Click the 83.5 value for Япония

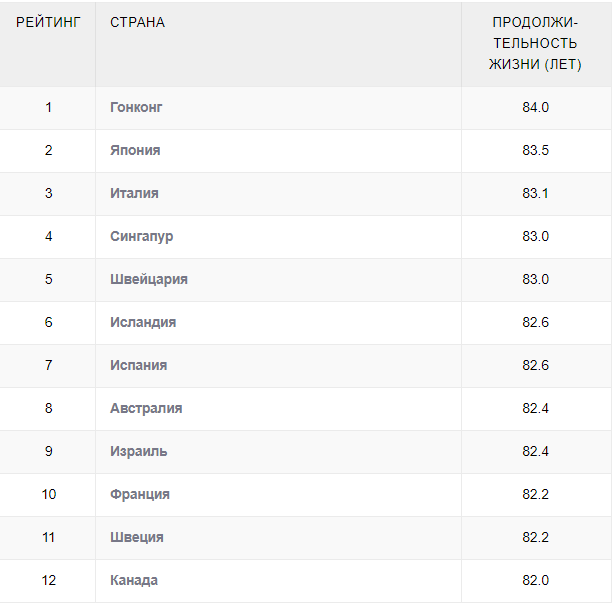tap(536, 150)
